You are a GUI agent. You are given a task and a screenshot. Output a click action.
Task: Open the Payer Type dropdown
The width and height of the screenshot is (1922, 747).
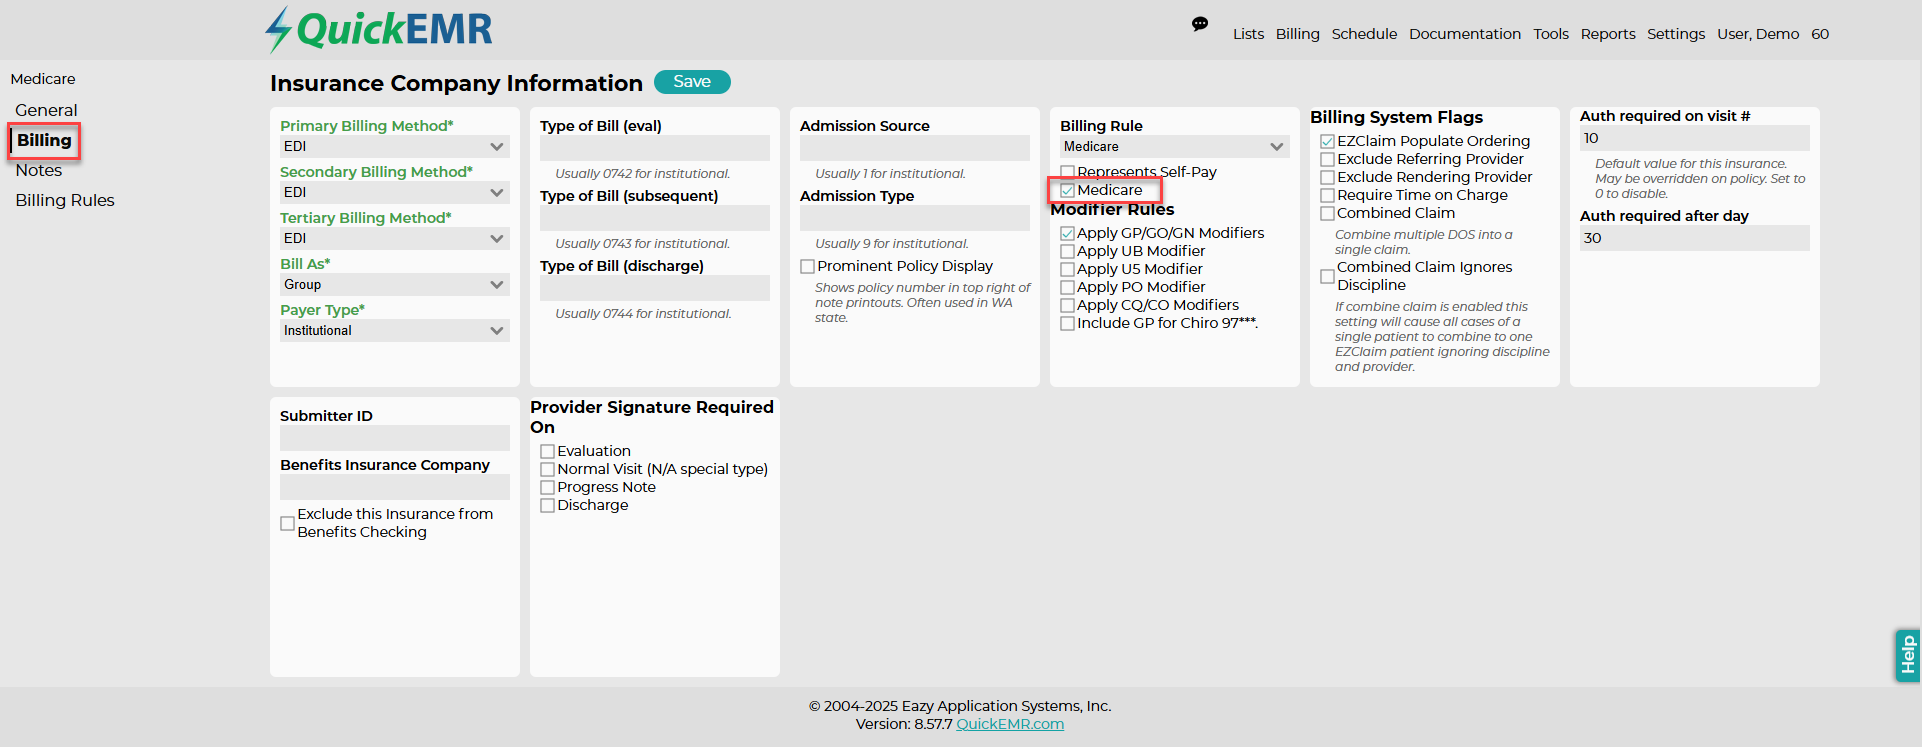click(395, 330)
